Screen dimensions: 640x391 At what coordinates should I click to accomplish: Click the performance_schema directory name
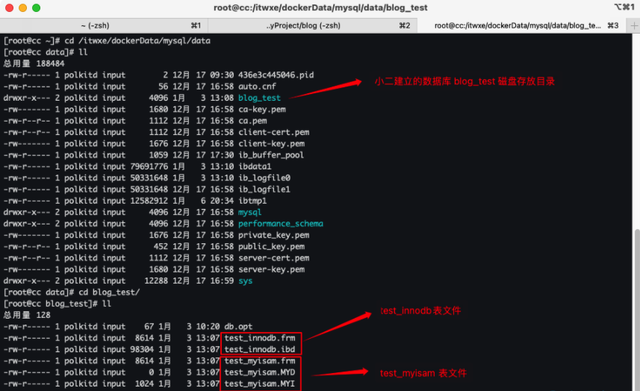click(280, 224)
